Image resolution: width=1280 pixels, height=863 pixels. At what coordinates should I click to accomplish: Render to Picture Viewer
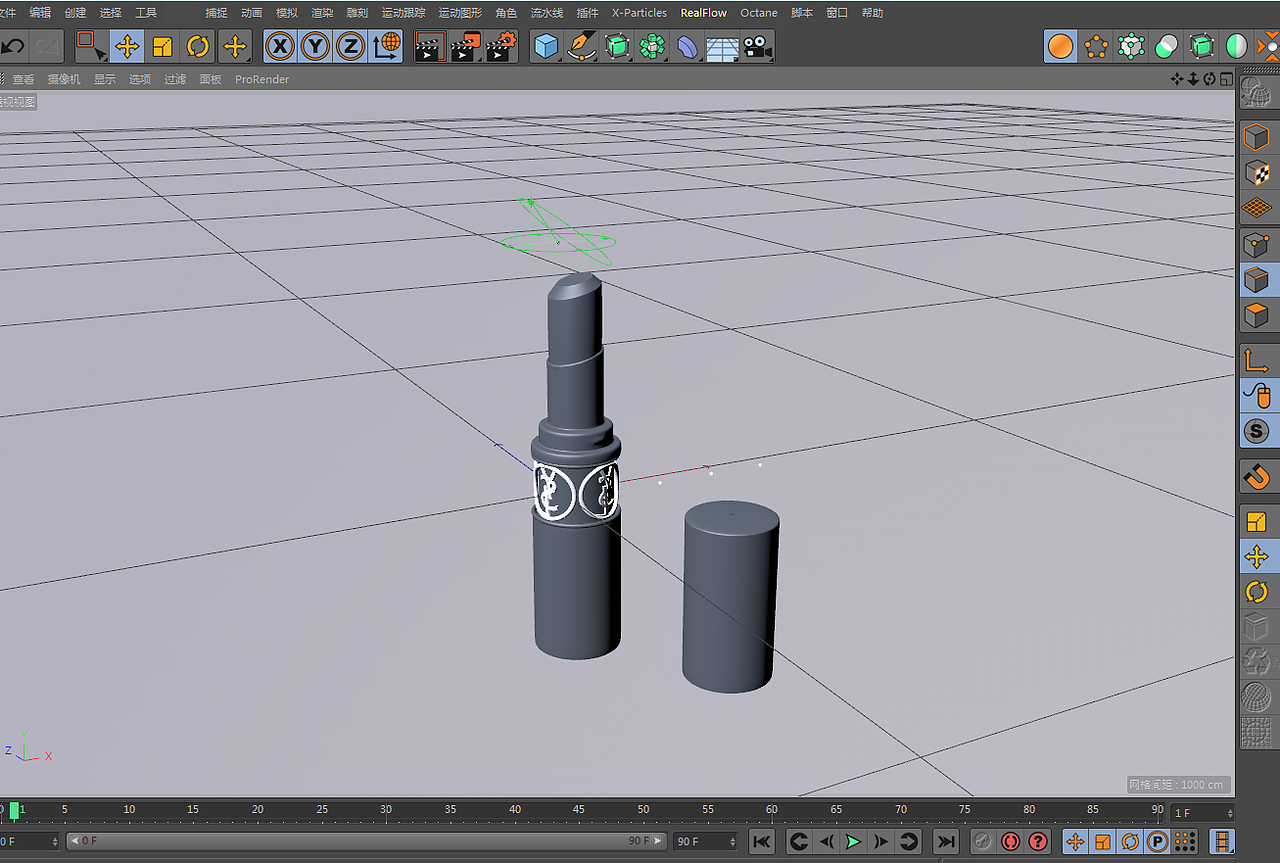click(x=465, y=46)
